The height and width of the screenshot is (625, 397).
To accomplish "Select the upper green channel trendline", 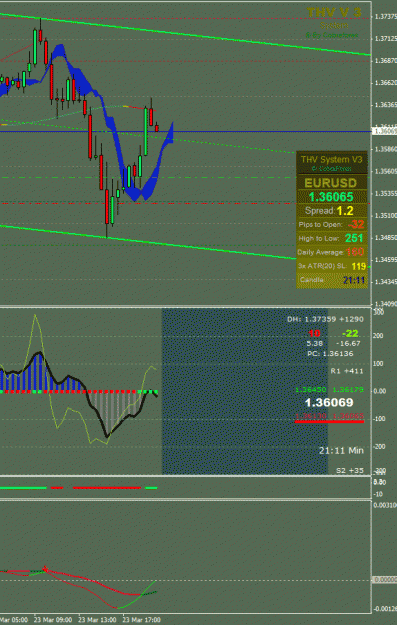I will tap(185, 33).
